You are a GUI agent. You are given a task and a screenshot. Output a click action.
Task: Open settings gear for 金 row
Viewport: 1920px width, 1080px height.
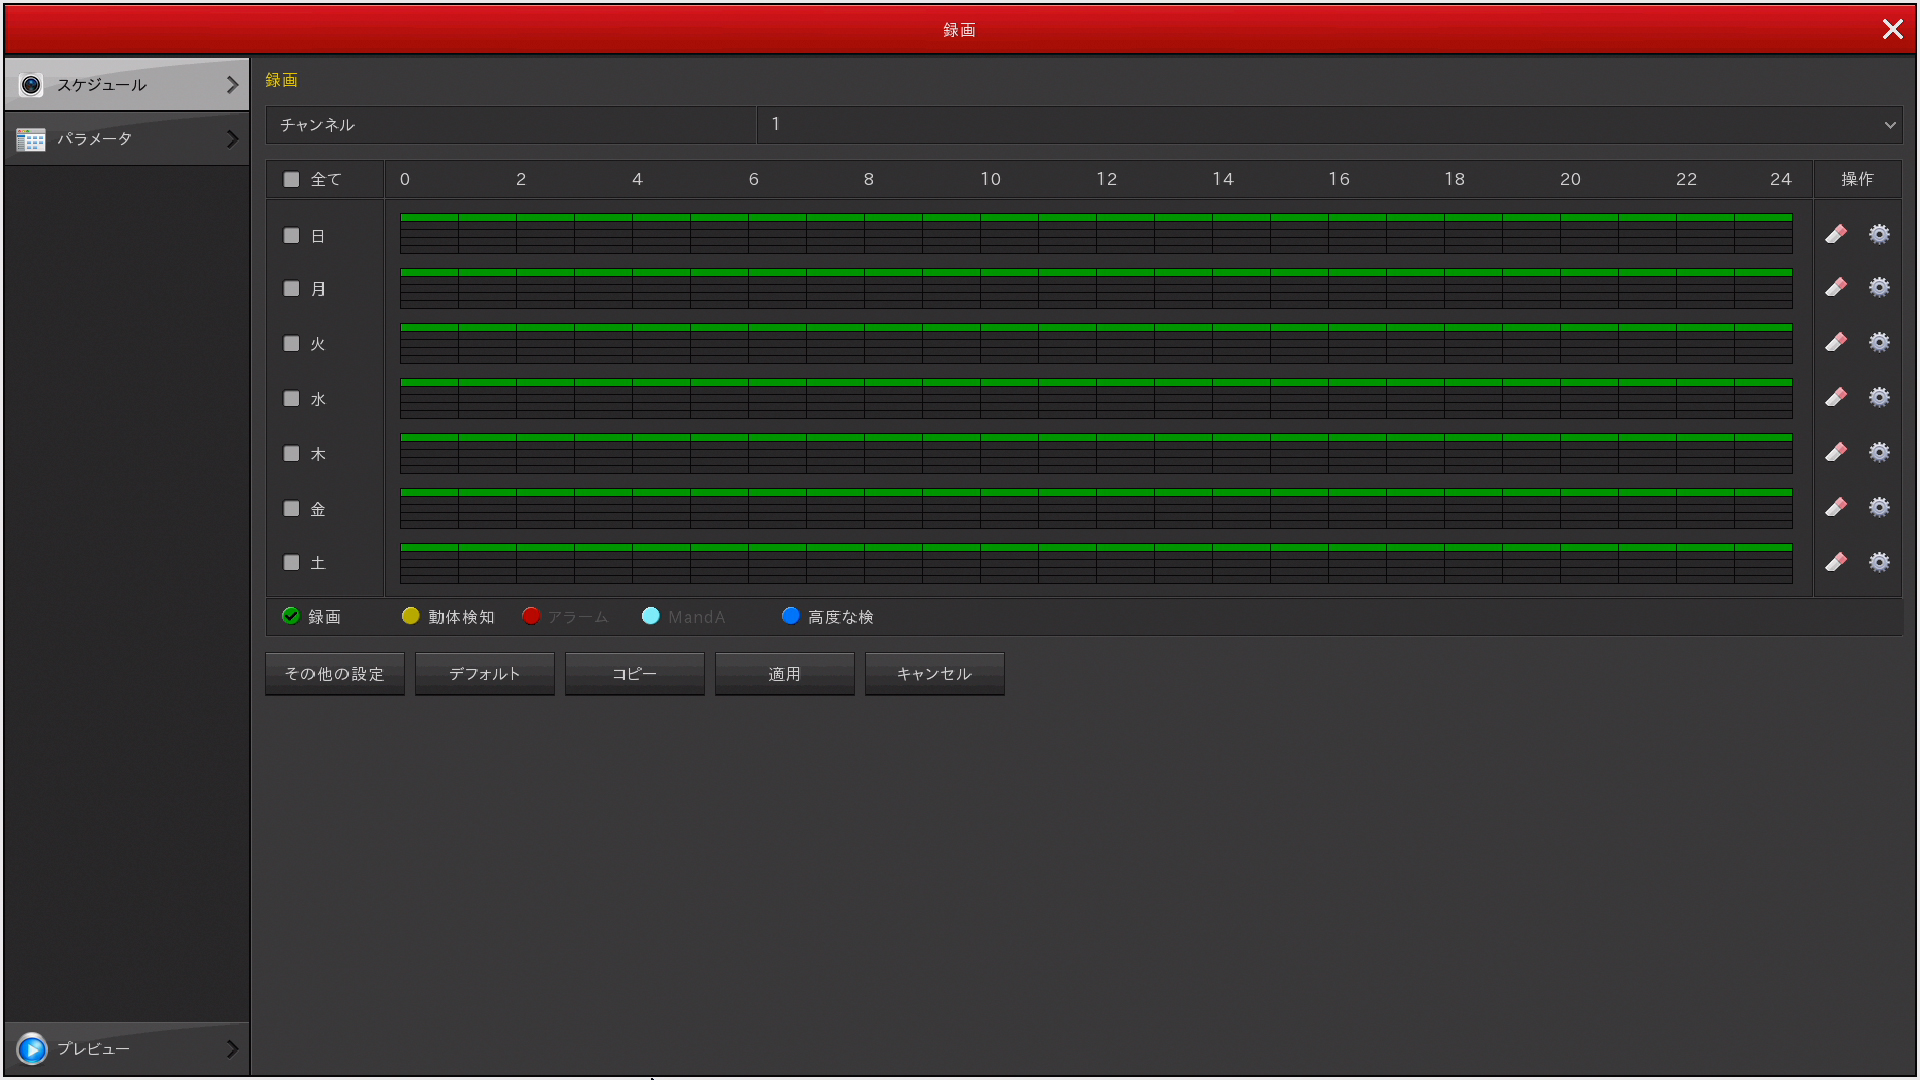1880,508
